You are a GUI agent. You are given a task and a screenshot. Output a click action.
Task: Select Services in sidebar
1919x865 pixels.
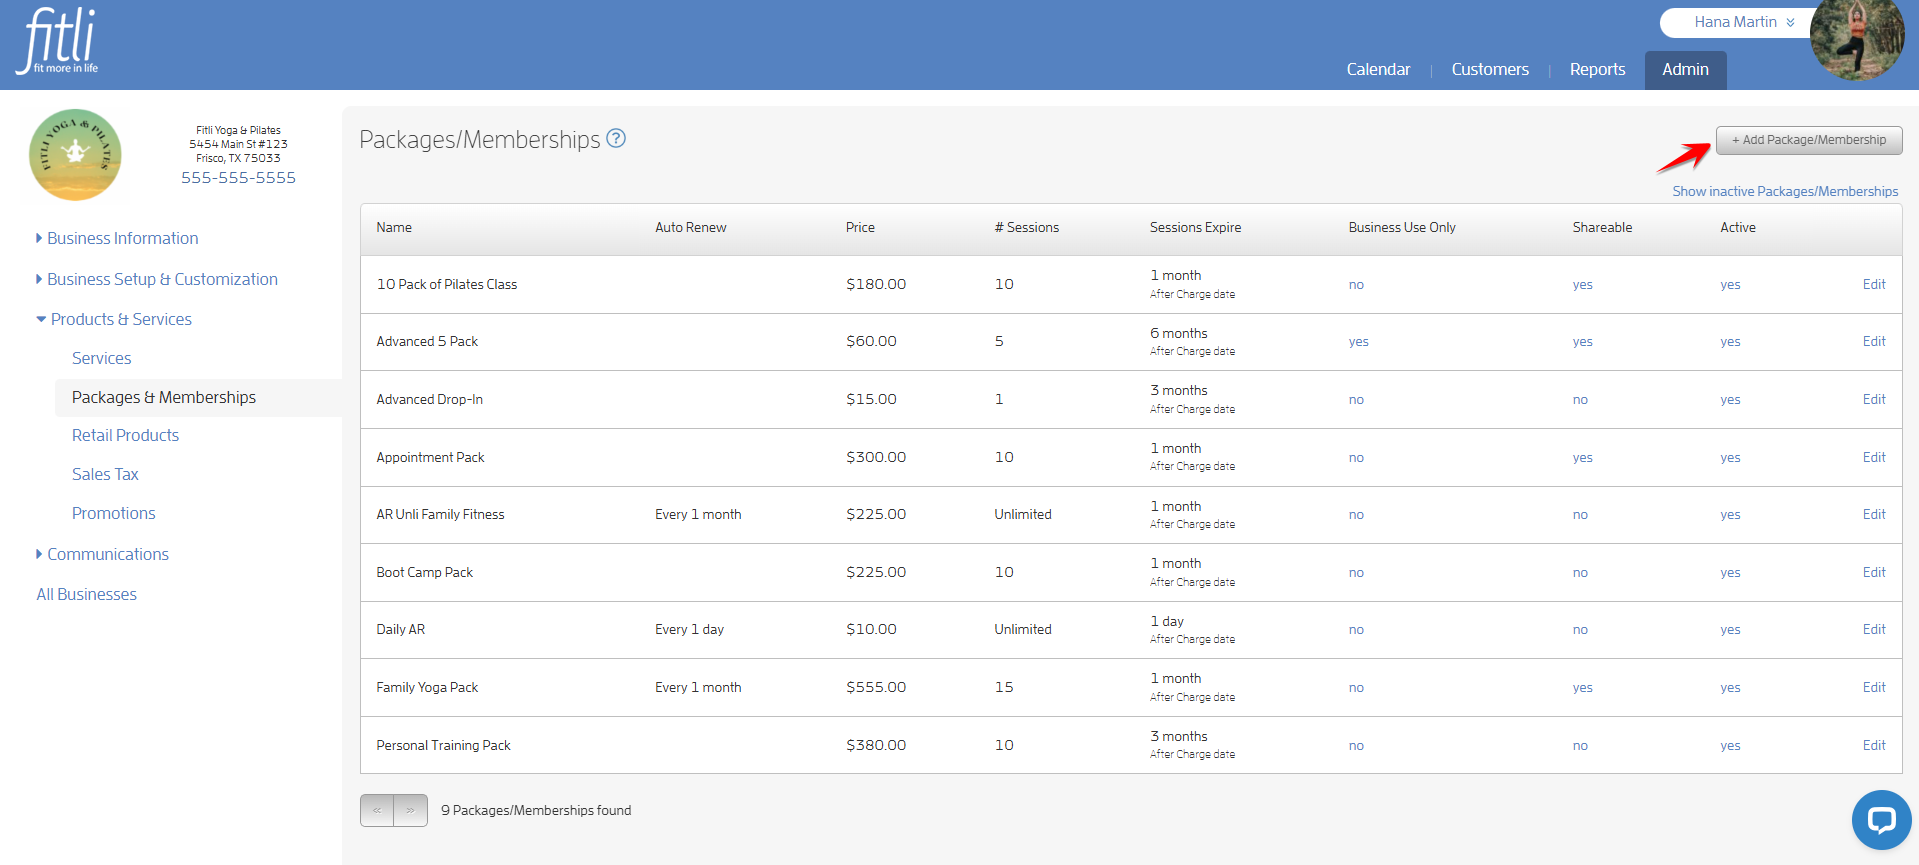[x=101, y=358]
